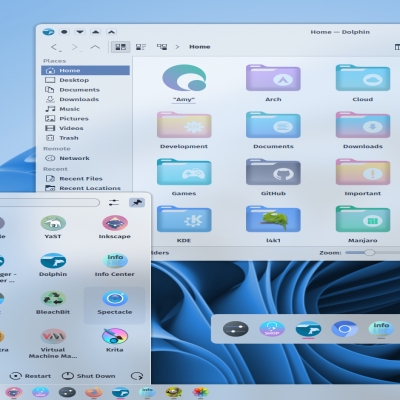This screenshot has width=400, height=400.
Task: Launch Virtual Machine Manager
Action: click(x=53, y=336)
